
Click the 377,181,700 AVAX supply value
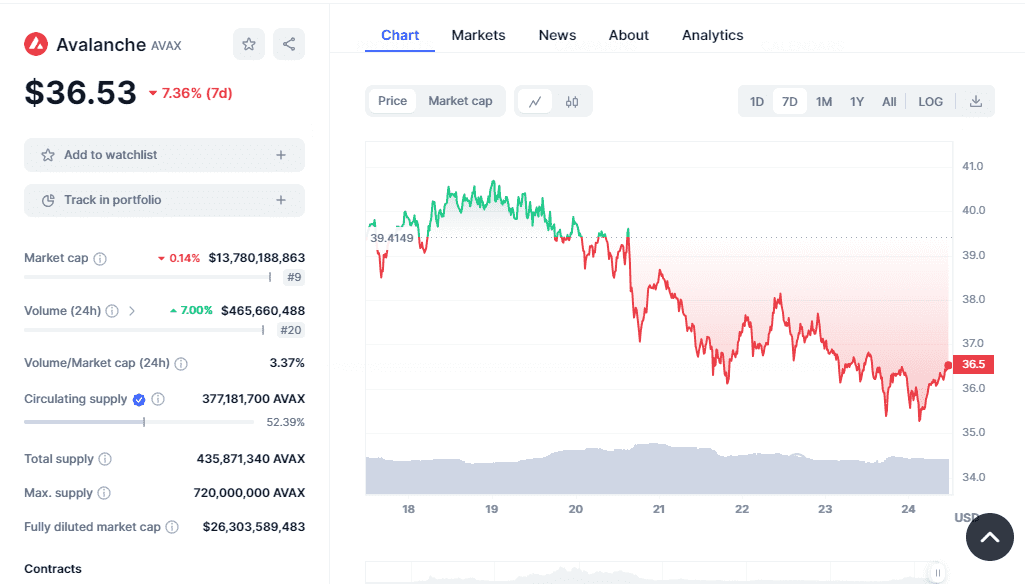254,398
